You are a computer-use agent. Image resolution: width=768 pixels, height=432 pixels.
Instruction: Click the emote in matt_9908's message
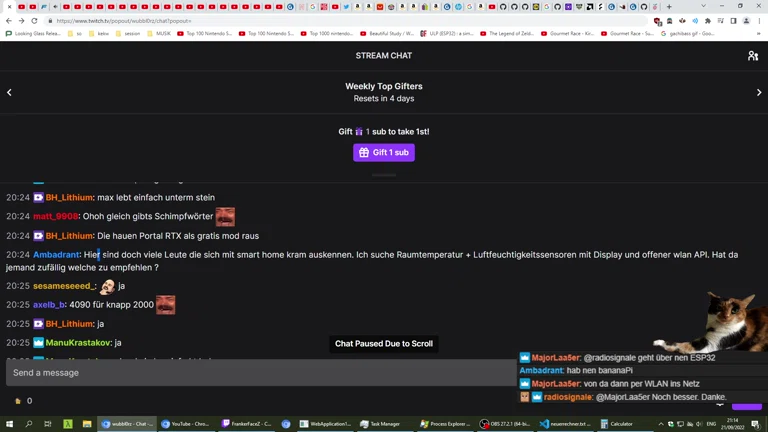tap(225, 216)
